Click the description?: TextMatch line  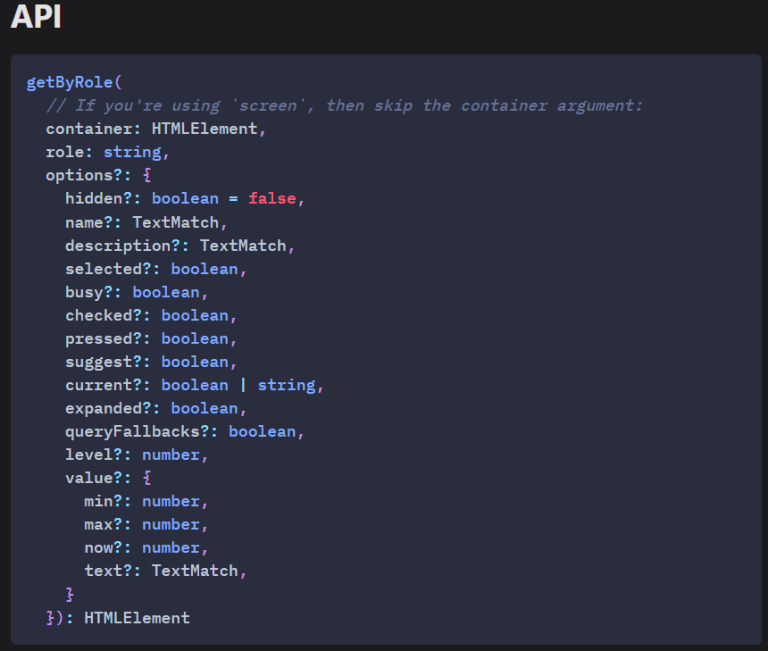pos(180,245)
